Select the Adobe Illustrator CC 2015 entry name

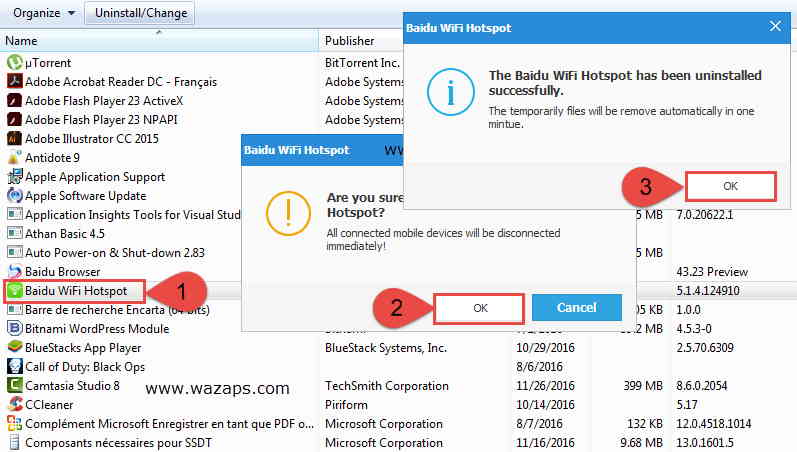92,139
